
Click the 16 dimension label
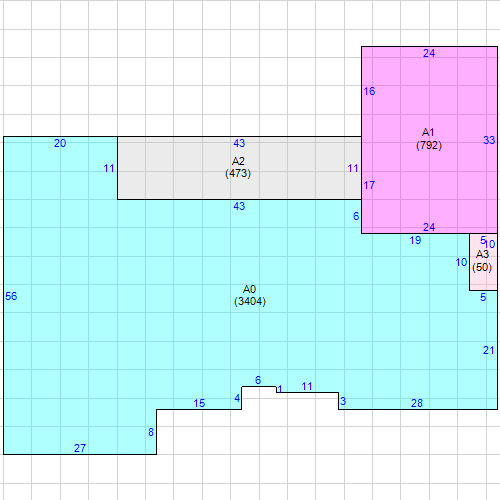(369, 91)
